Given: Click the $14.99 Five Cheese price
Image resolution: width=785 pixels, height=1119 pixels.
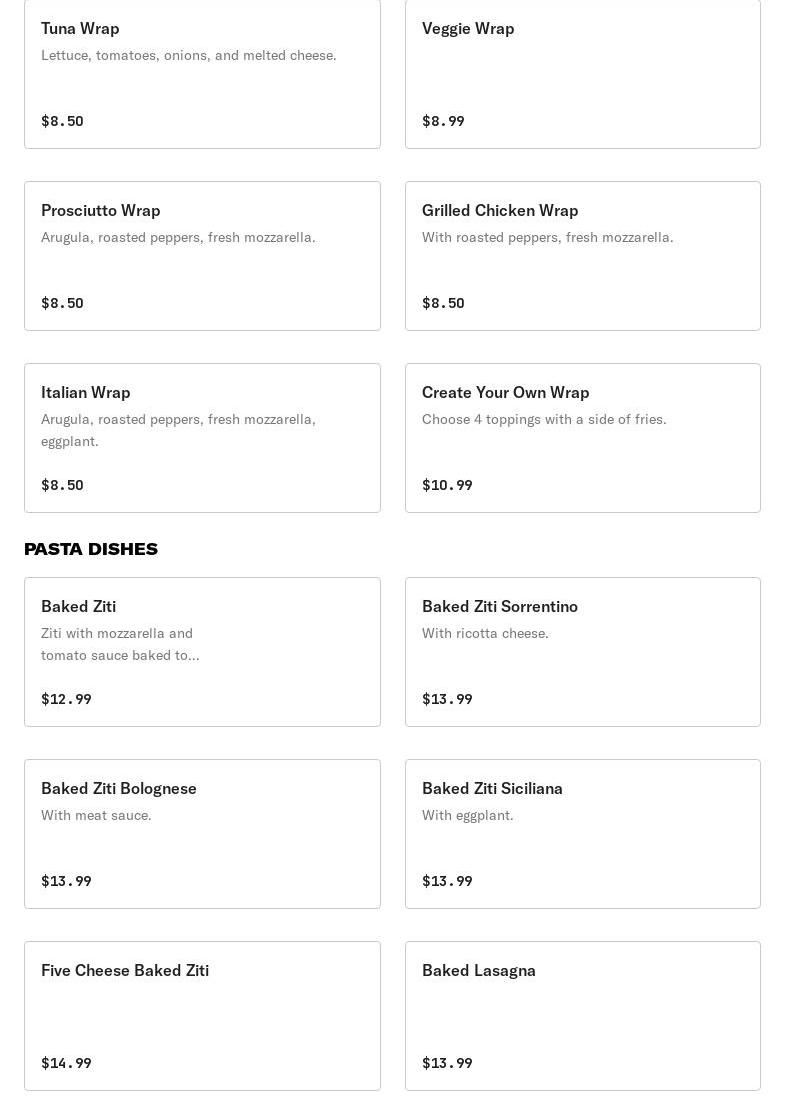Looking at the screenshot, I should [x=66, y=1063].
